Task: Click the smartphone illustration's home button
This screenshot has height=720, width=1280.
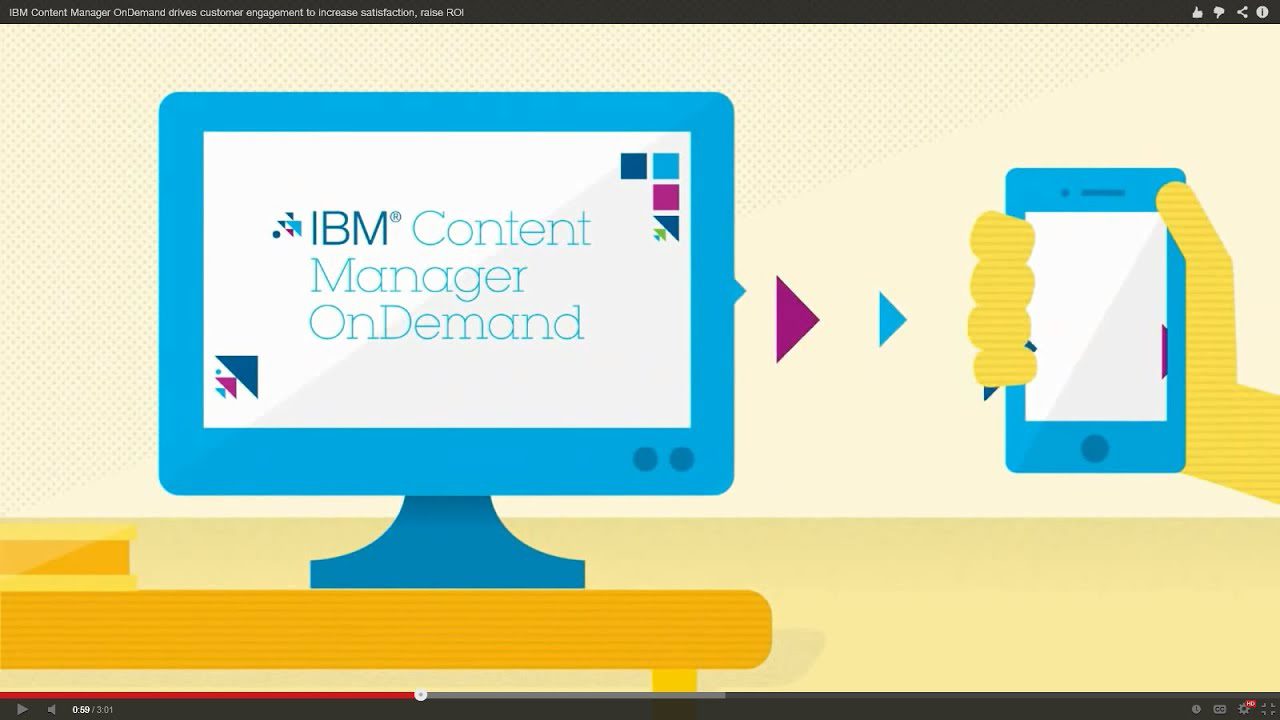Action: pyautogui.click(x=1095, y=448)
